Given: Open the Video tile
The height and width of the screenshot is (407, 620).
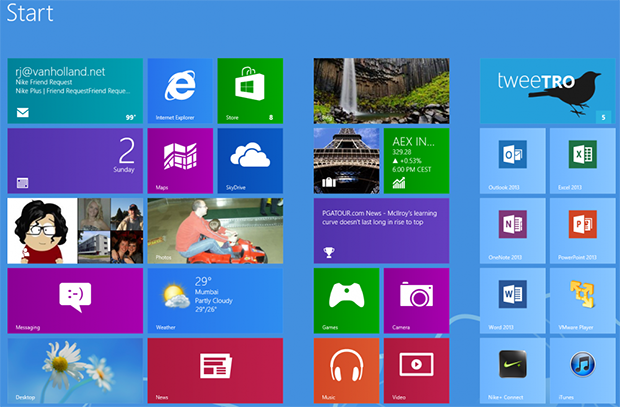Looking at the screenshot, I should (416, 371).
